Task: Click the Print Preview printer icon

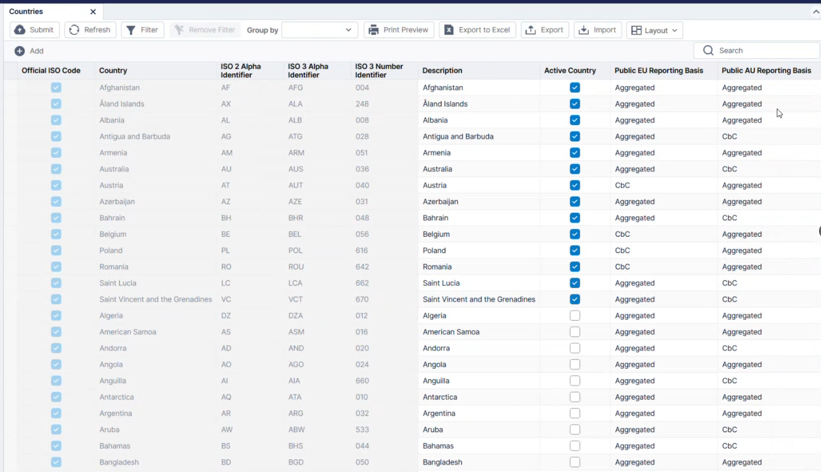Action: (373, 30)
